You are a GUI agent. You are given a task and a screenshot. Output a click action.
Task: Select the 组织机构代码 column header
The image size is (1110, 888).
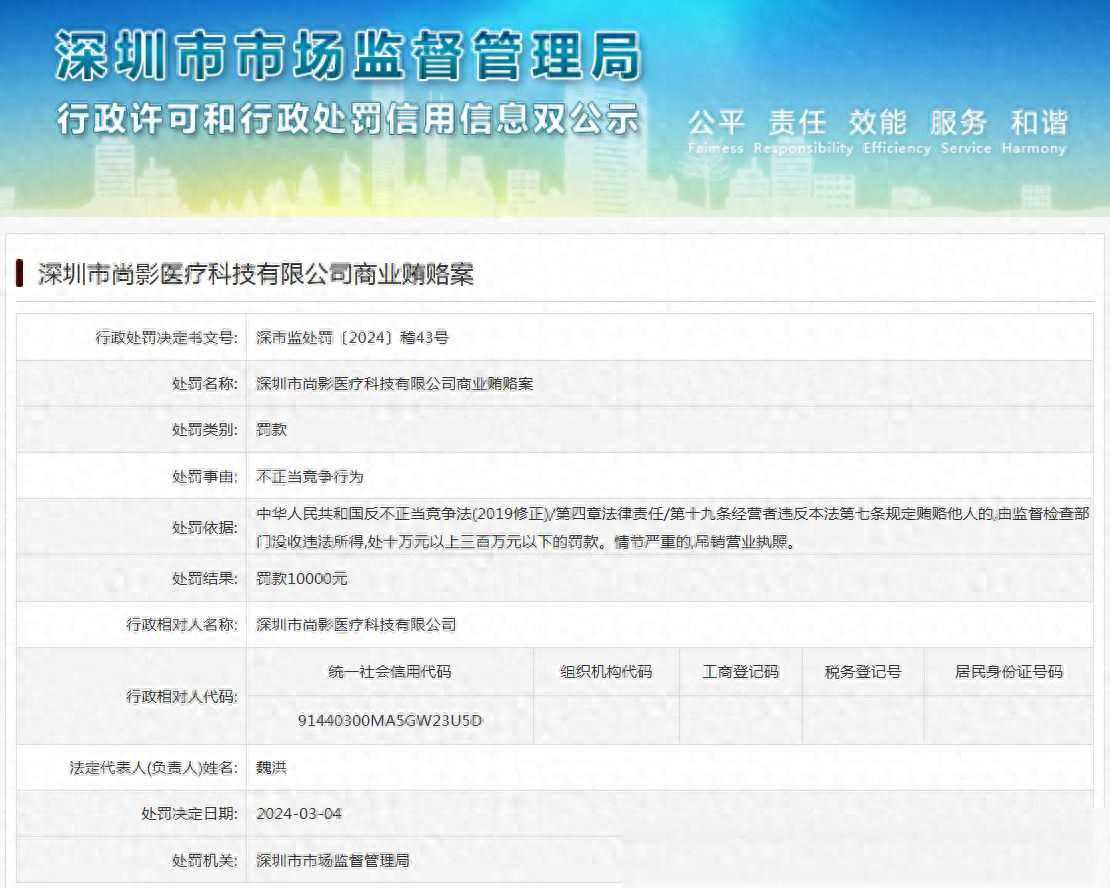pyautogui.click(x=606, y=672)
